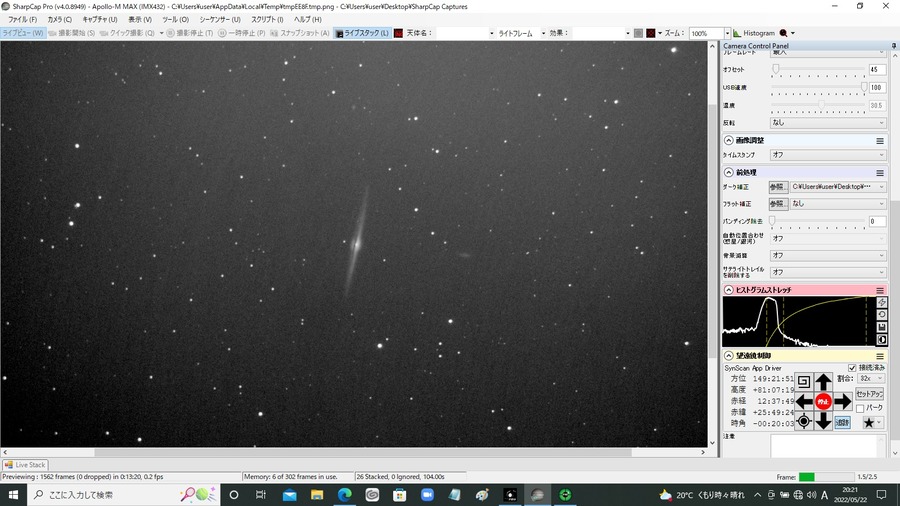The height and width of the screenshot is (506, 900).
Task: Open the ヒストグラムストレッチ section hamburger menu
Action: click(x=880, y=290)
